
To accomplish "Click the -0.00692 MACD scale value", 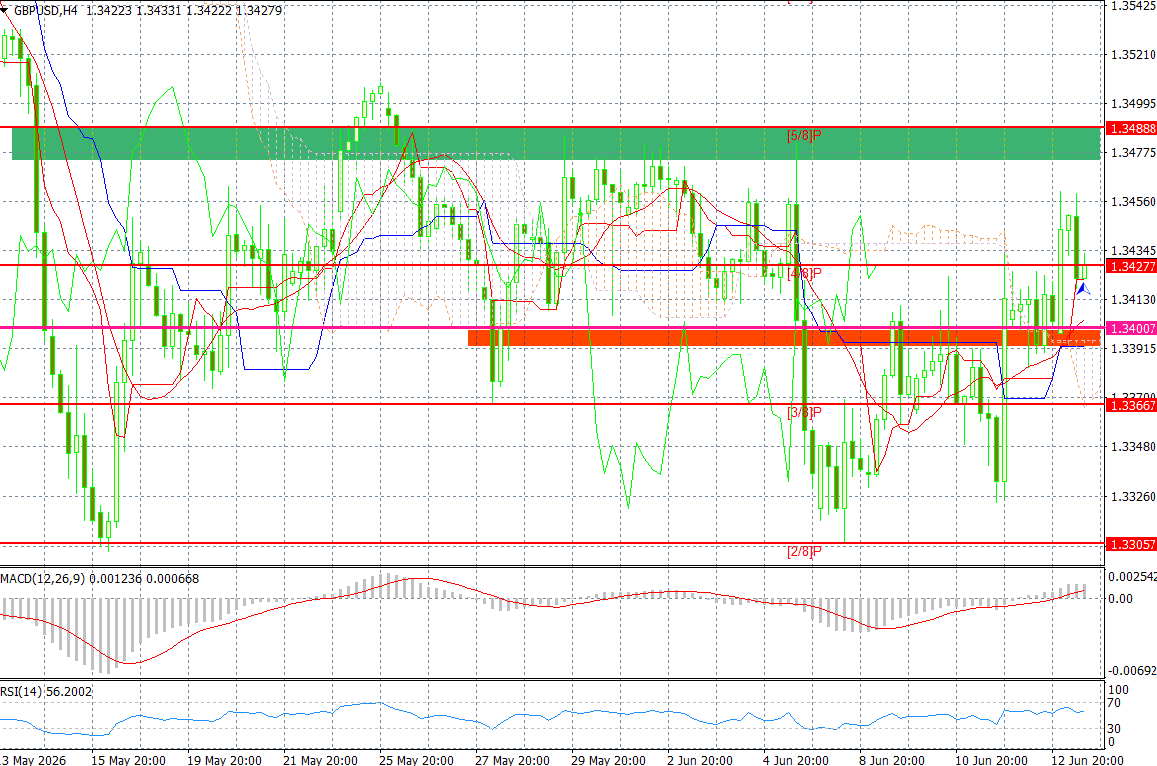I will coord(1132,671).
